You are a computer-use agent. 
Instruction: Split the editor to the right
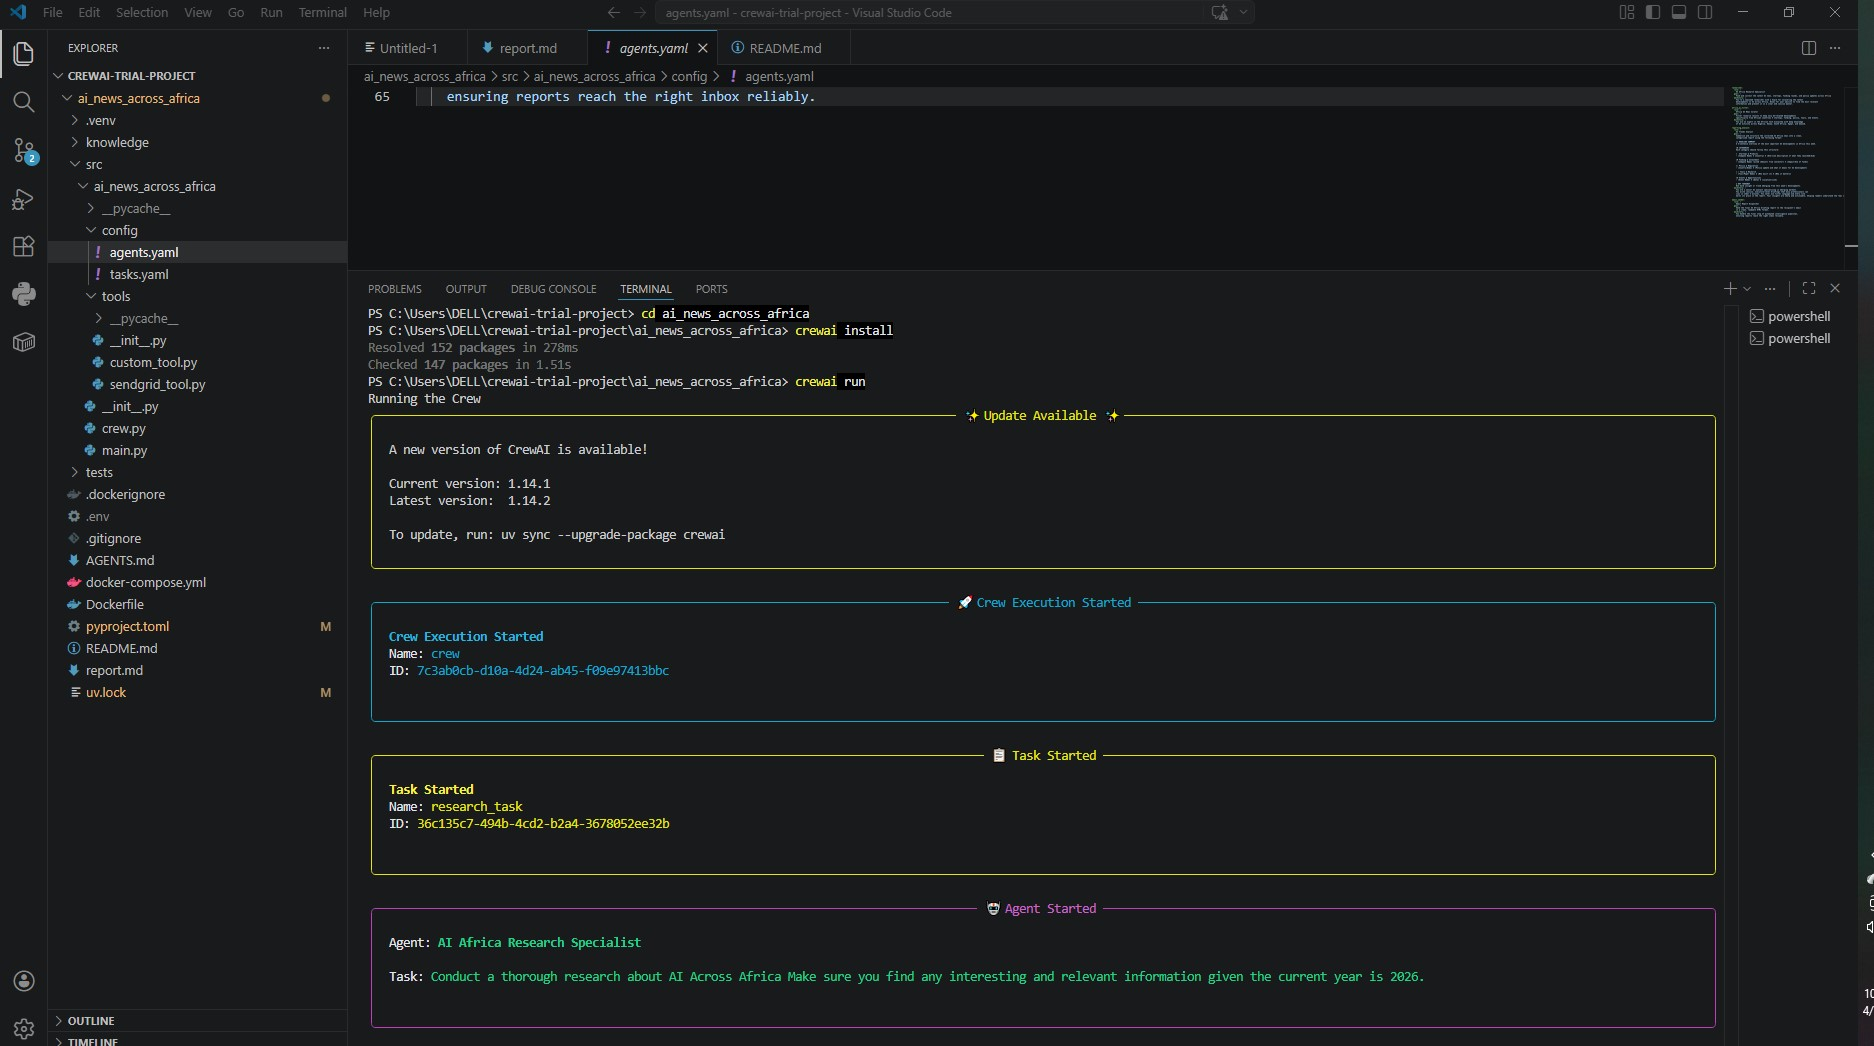click(1808, 48)
